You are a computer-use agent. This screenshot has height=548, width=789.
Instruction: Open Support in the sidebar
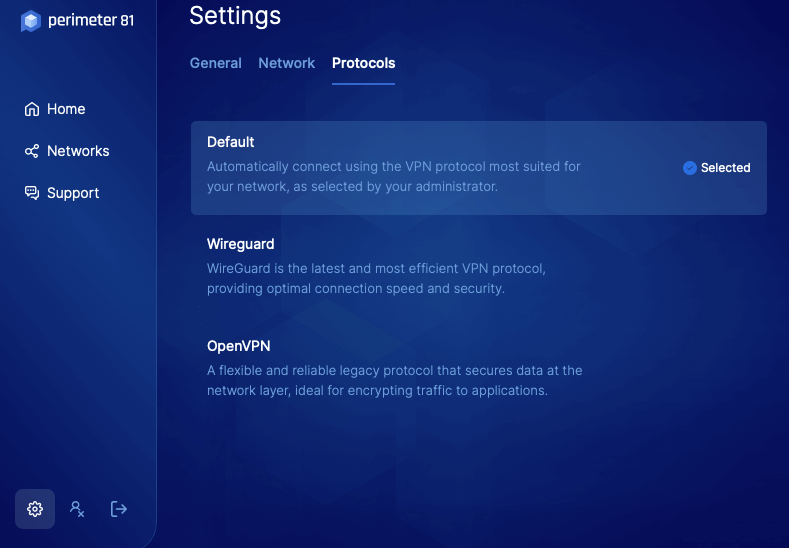click(x=62, y=193)
